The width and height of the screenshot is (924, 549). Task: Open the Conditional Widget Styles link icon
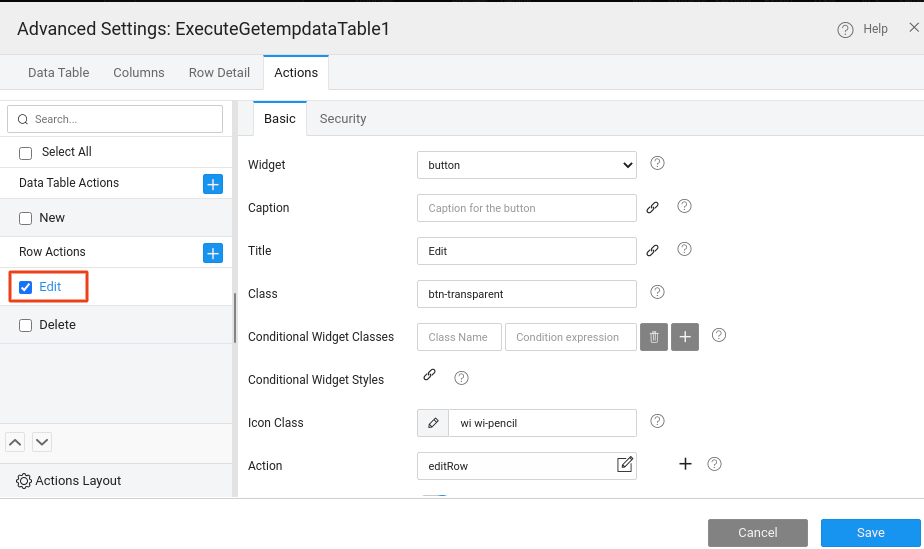pyautogui.click(x=429, y=376)
